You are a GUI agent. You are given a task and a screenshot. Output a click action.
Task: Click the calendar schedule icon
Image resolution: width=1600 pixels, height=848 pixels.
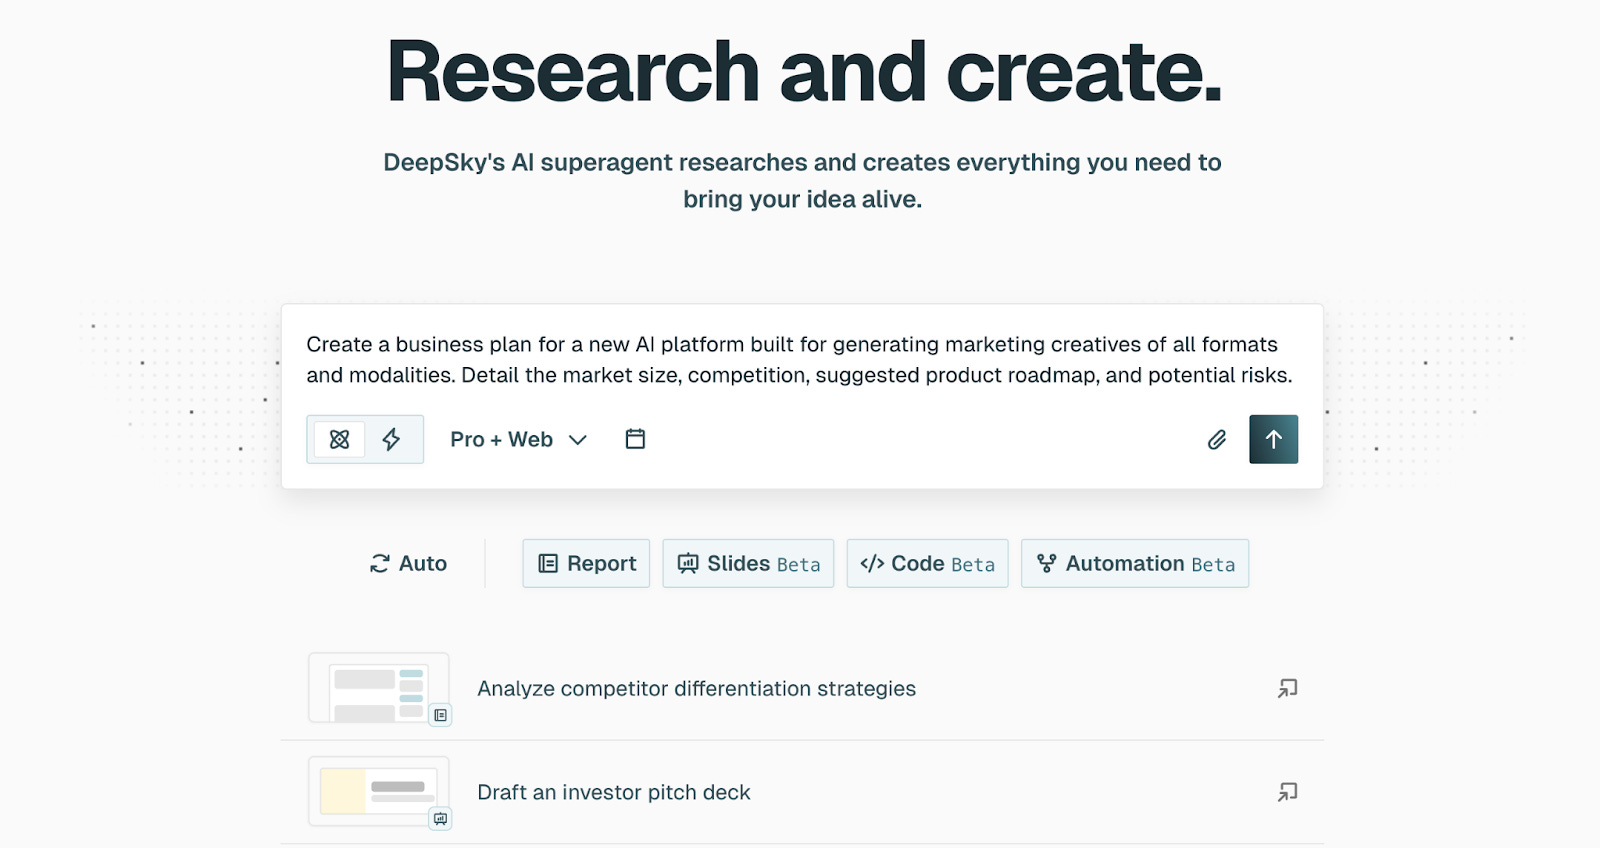coord(635,439)
